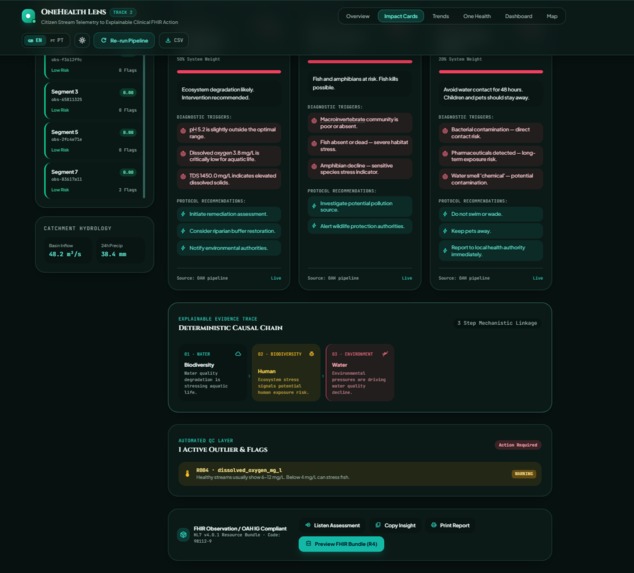Viewport: 634px width, 573px height.
Task: Click the Print Report button
Action: (x=450, y=525)
